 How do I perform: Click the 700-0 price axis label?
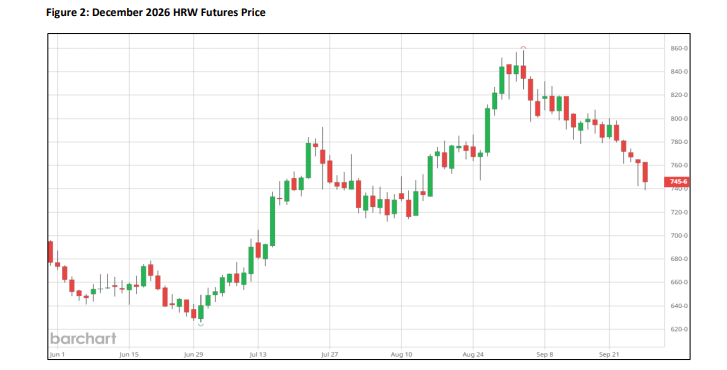(679, 236)
